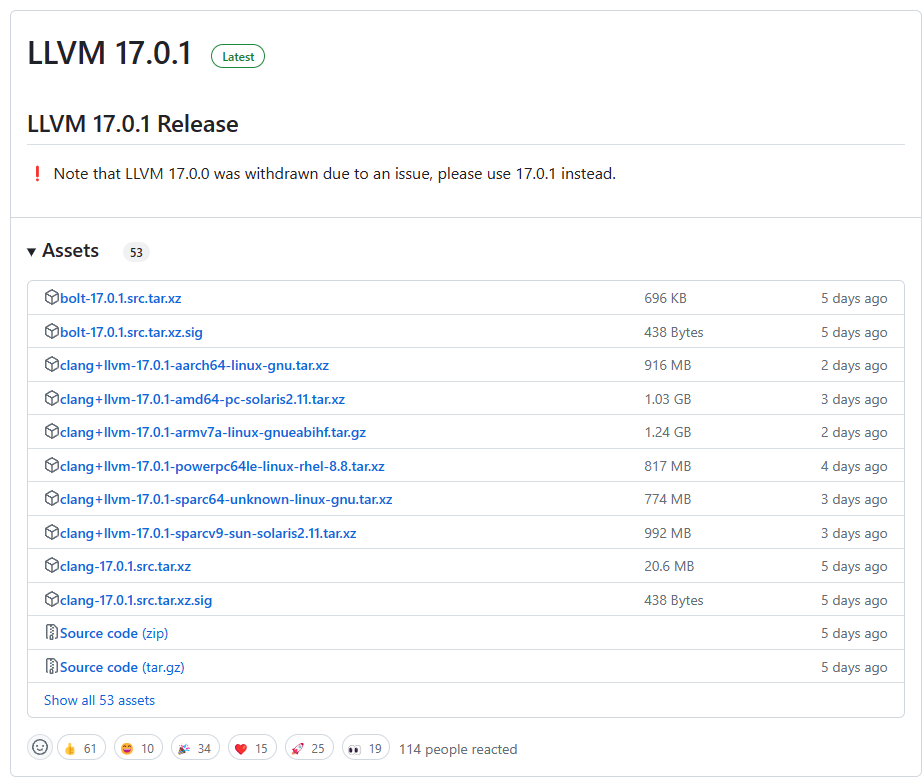923x784 pixels.
Task: Click package icon beside sparcv9-sun-solaris2.11 tarball
Action: coord(52,533)
